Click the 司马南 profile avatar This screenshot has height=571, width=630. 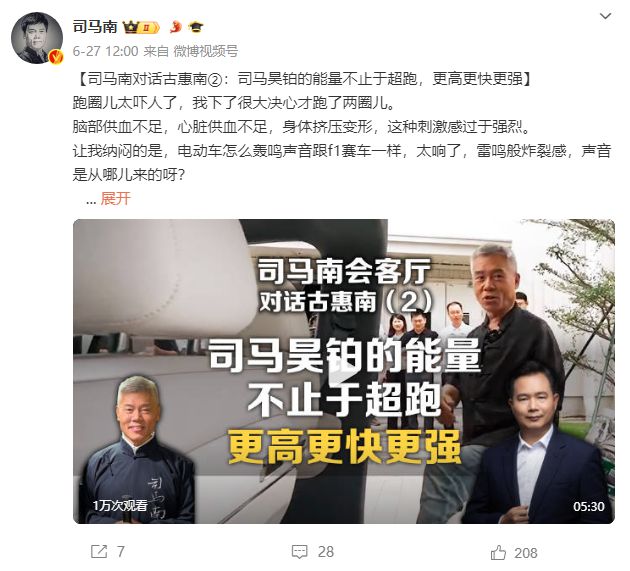pyautogui.click(x=37, y=38)
